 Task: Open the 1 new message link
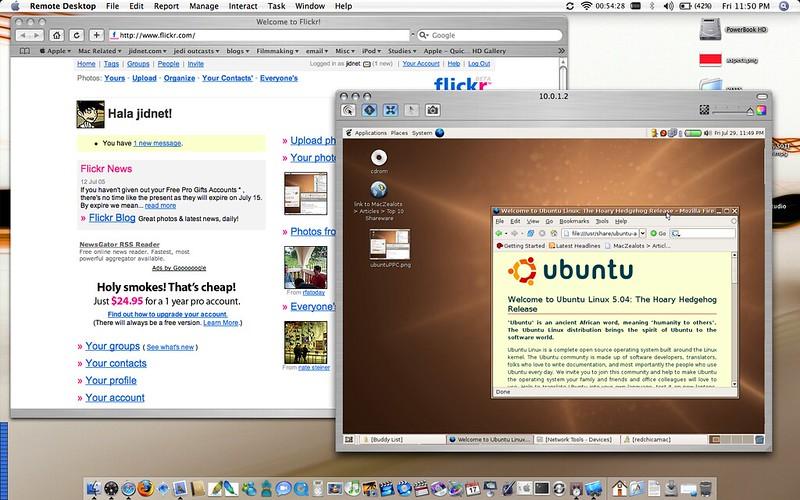157,143
